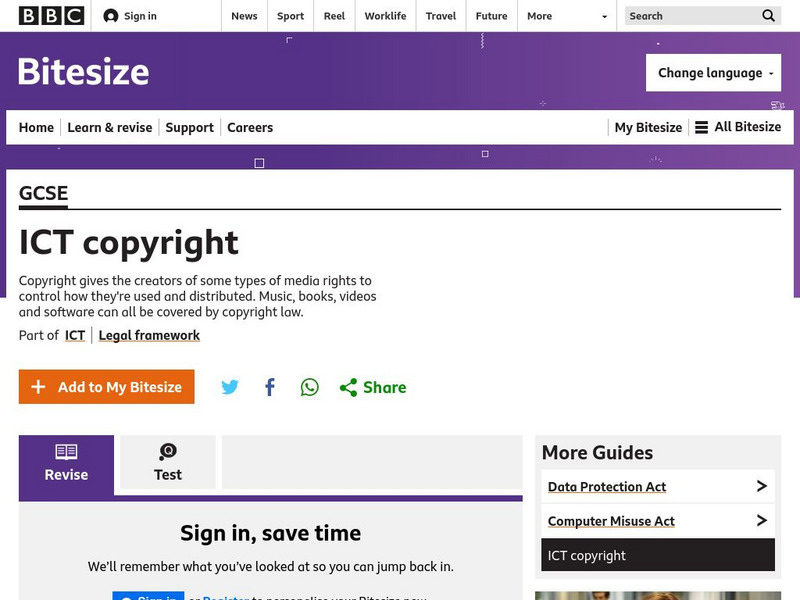This screenshot has height=600, width=800.
Task: Click the Revise book icon
Action: click(x=66, y=452)
